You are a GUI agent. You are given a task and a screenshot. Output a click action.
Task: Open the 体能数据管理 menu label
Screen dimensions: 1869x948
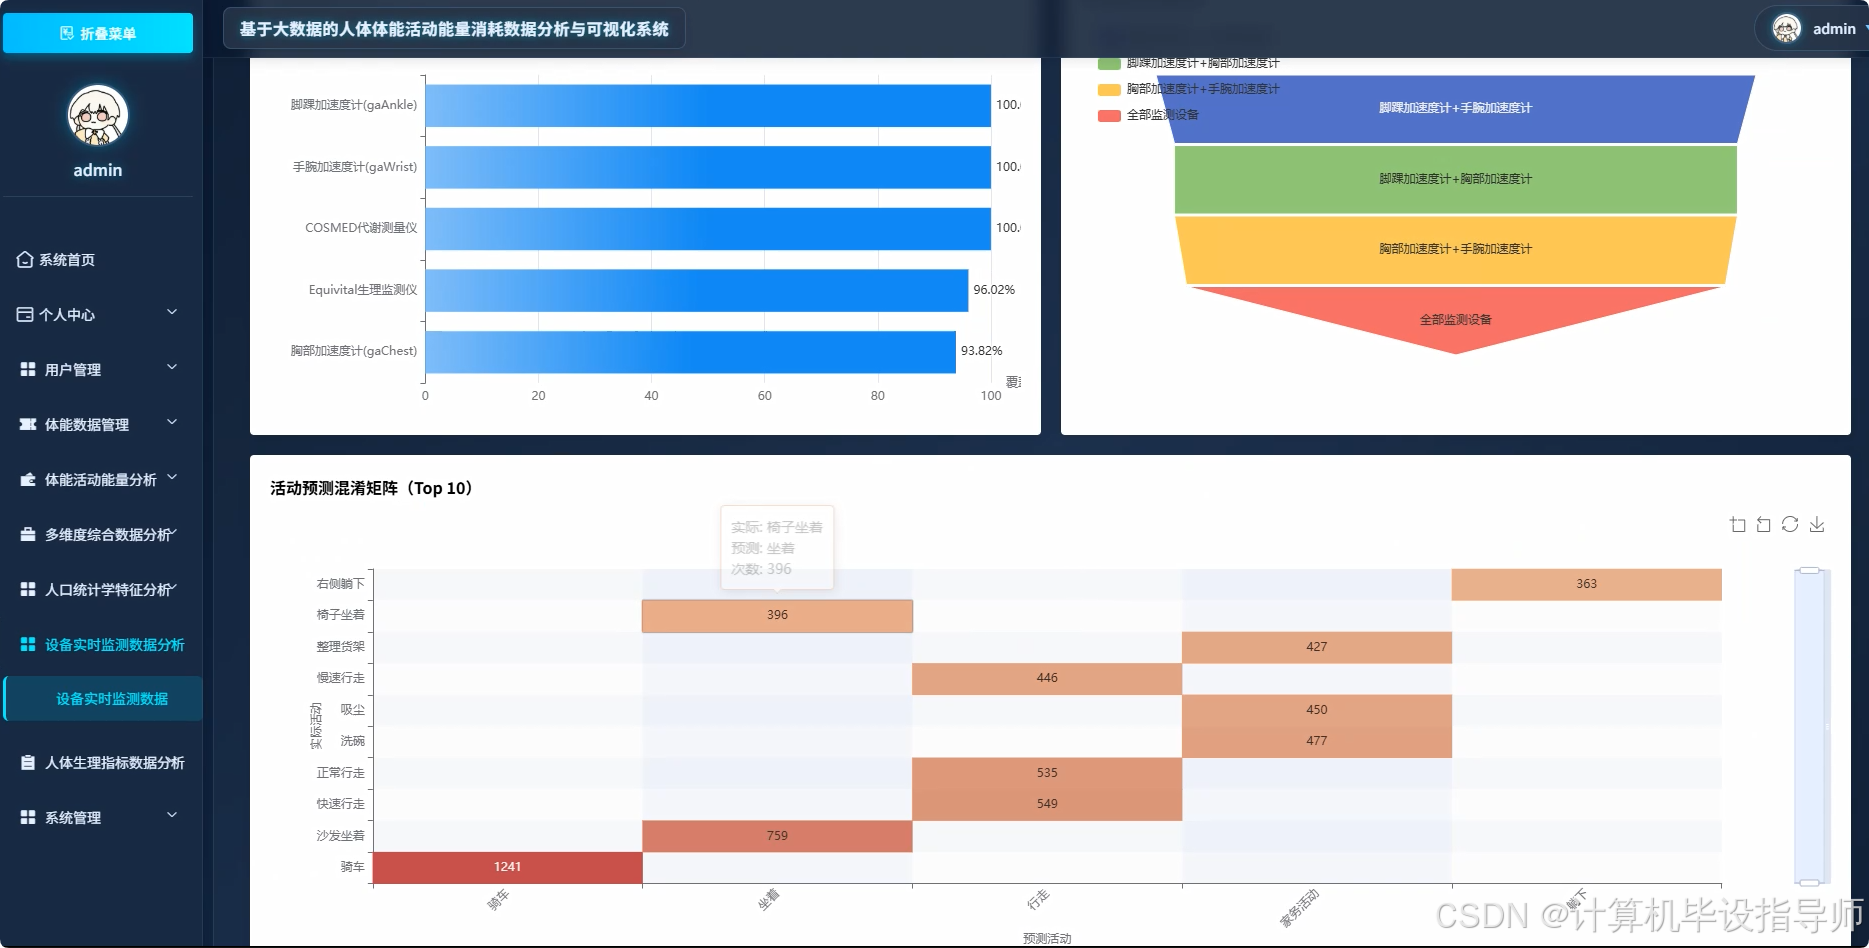pyautogui.click(x=87, y=424)
